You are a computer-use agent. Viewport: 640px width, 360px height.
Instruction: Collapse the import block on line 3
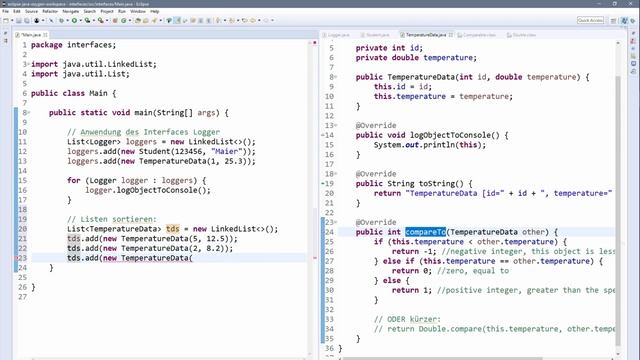[29, 64]
